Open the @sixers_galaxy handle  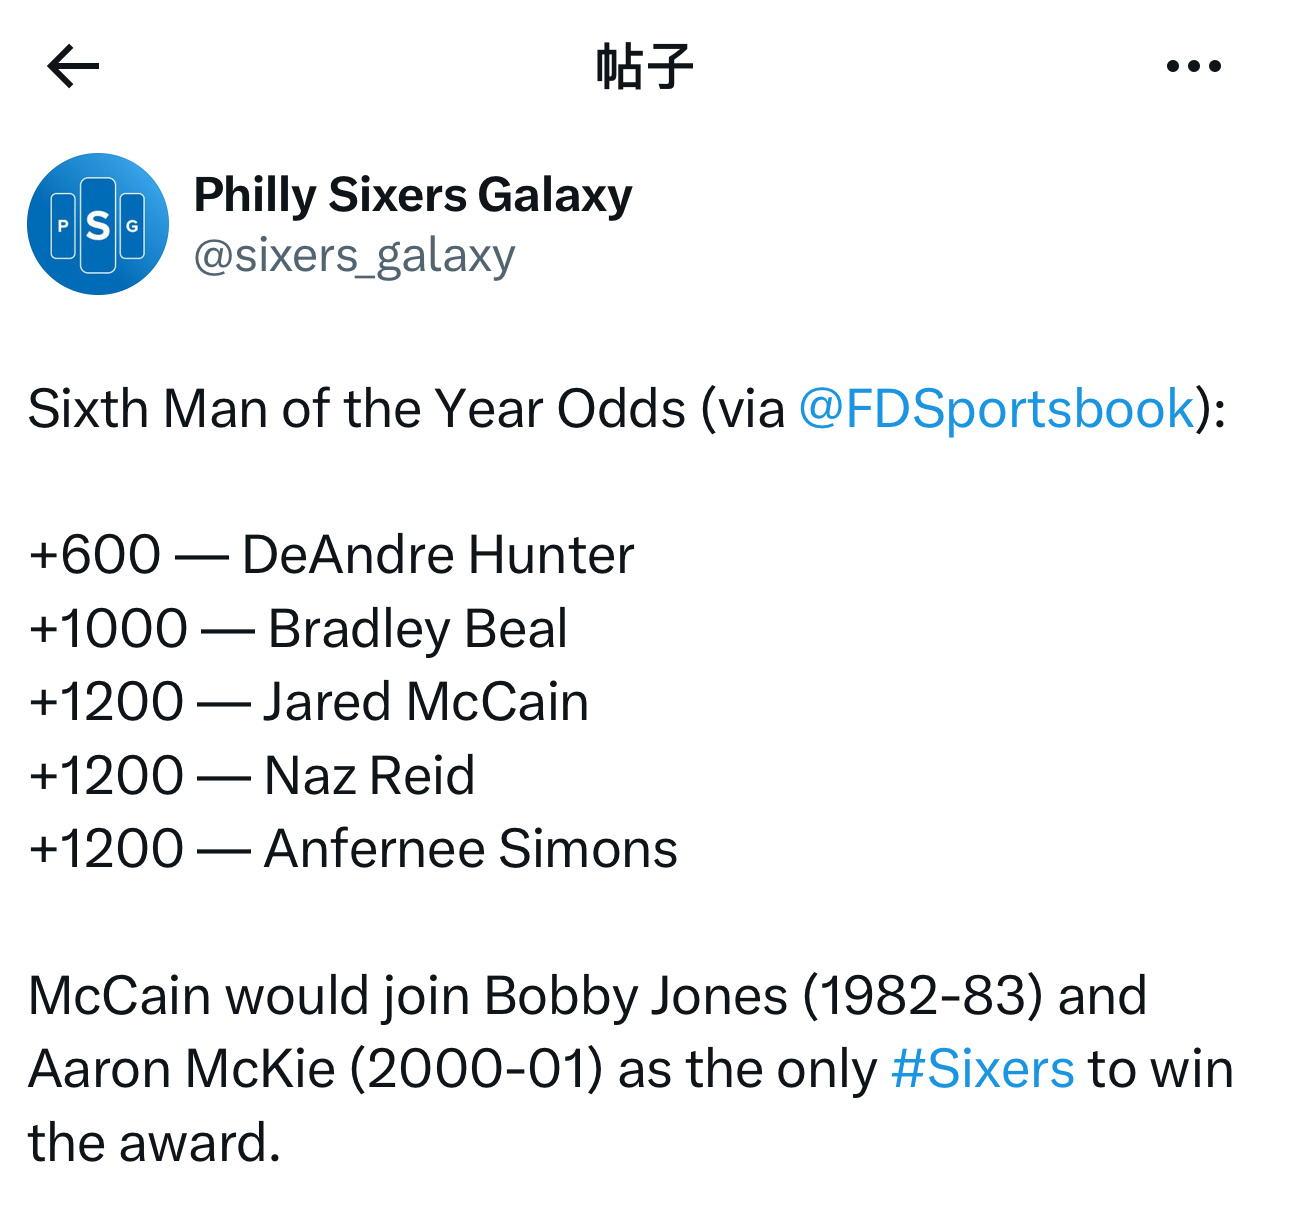355,256
